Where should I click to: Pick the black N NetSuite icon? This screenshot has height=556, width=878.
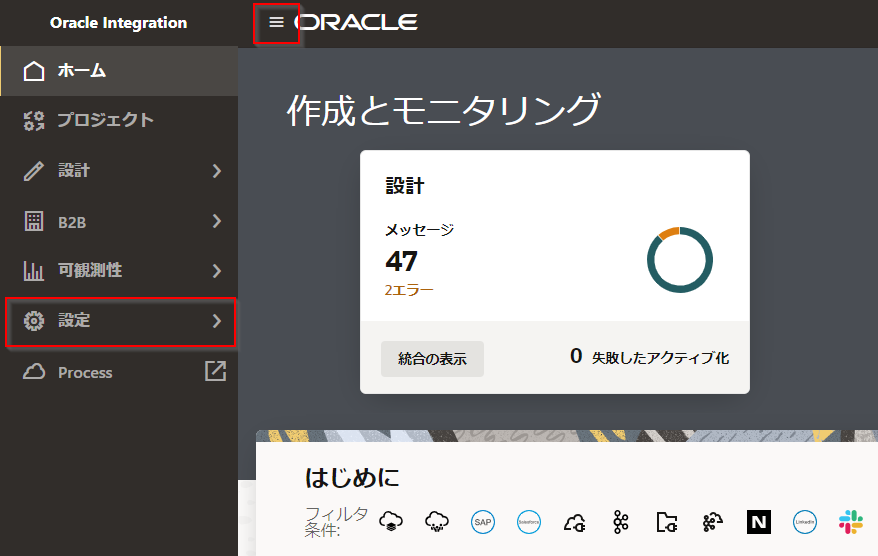759,521
